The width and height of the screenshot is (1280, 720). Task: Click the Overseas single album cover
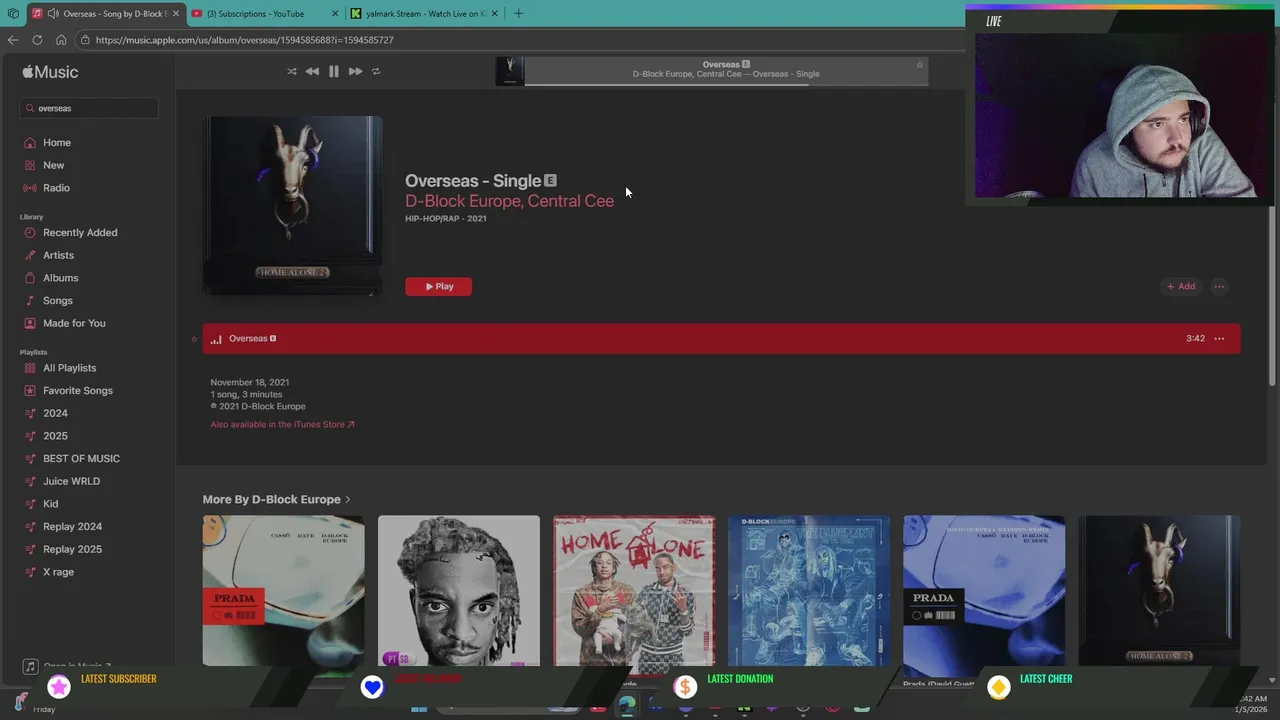292,205
